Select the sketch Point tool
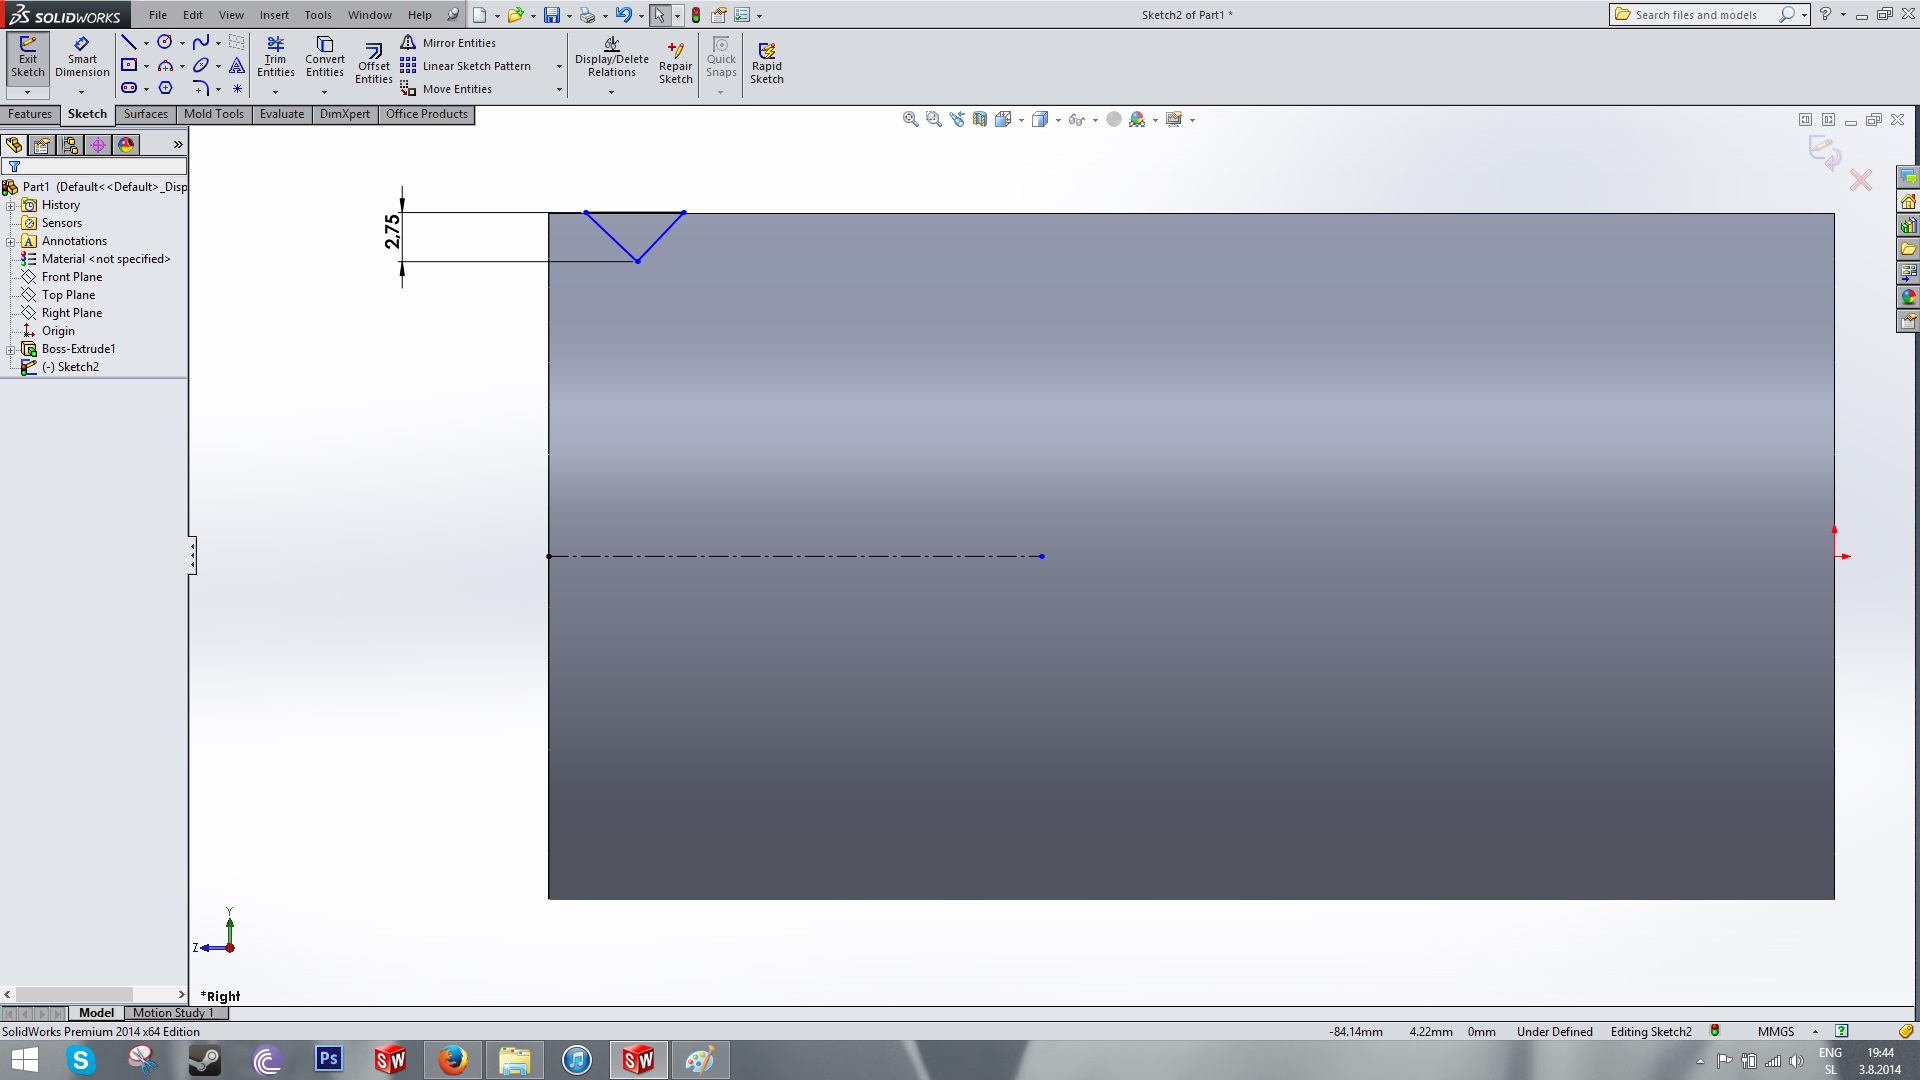 click(237, 89)
